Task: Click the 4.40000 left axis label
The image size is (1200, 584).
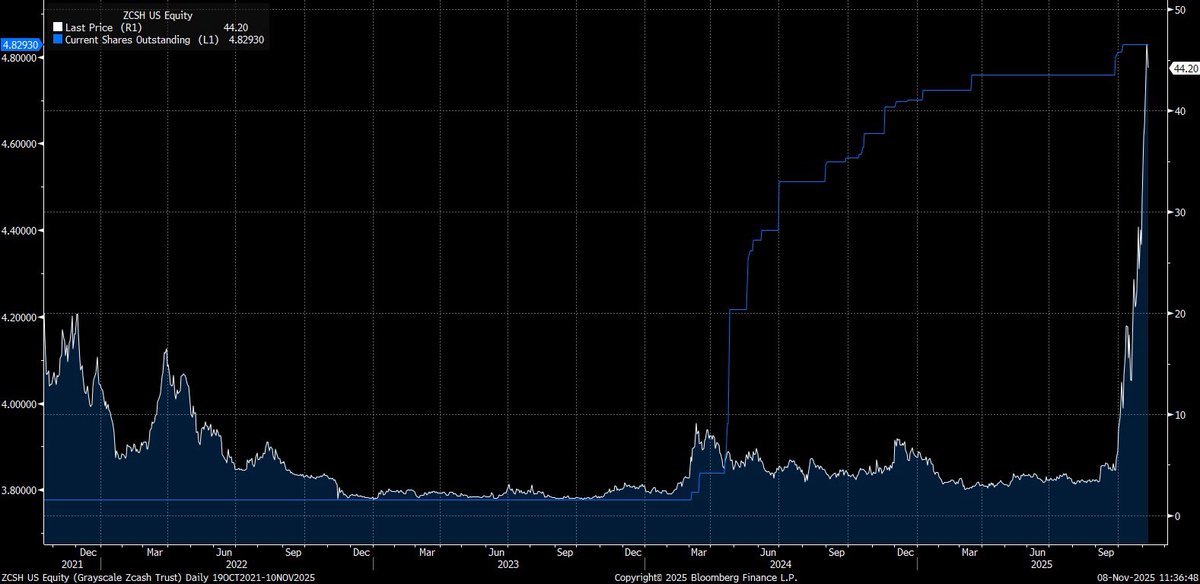Action: coord(20,231)
